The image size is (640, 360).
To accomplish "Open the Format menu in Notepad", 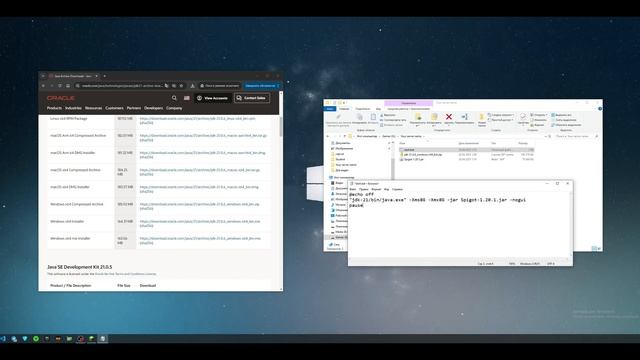I will [376, 189].
